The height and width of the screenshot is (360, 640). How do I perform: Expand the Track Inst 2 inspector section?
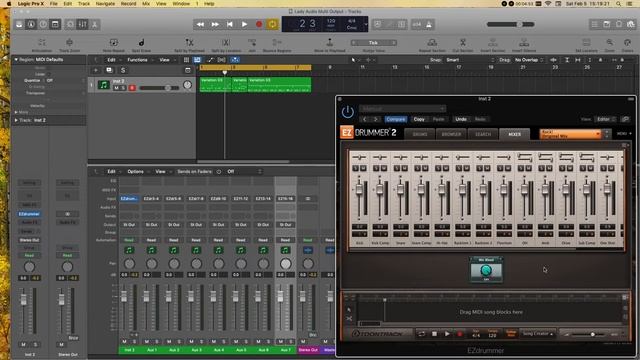coord(16,120)
